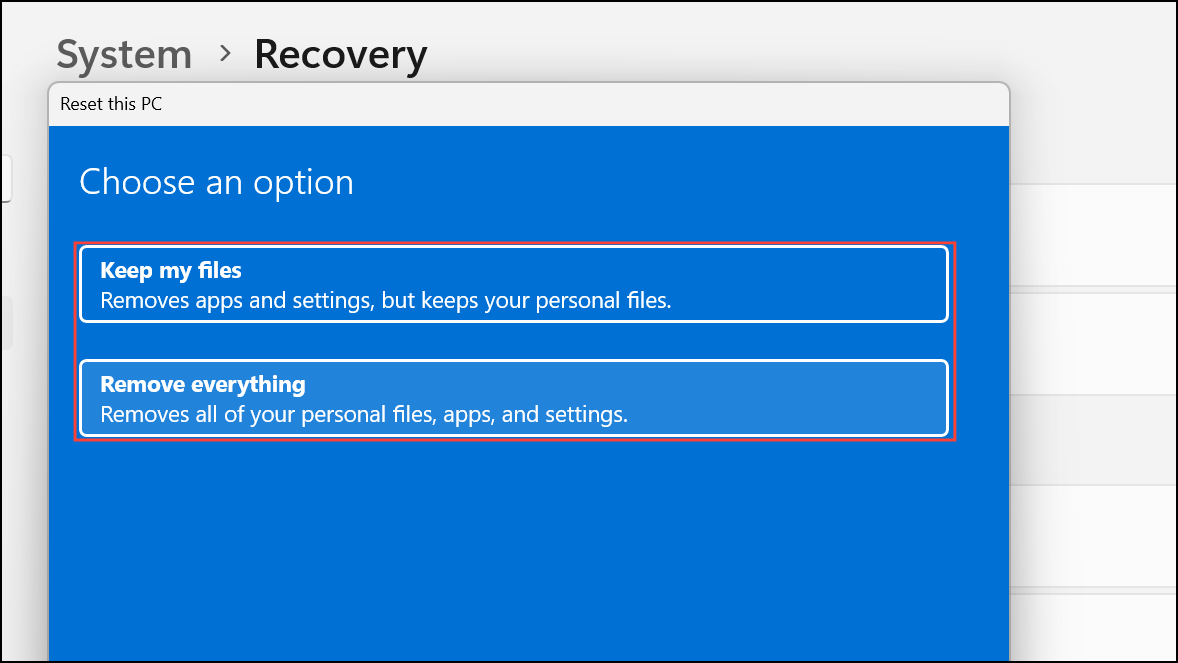Click the "Choose an option" heading
This screenshot has width=1178, height=663.
pyautogui.click(x=216, y=182)
